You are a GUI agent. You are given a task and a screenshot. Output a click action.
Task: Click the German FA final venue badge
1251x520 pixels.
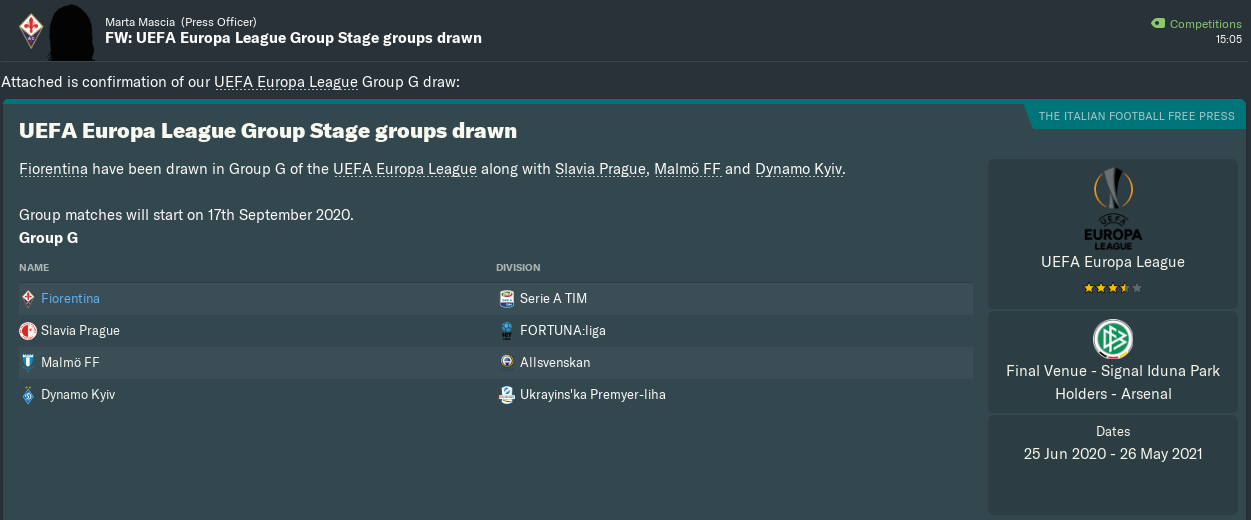[1113, 339]
